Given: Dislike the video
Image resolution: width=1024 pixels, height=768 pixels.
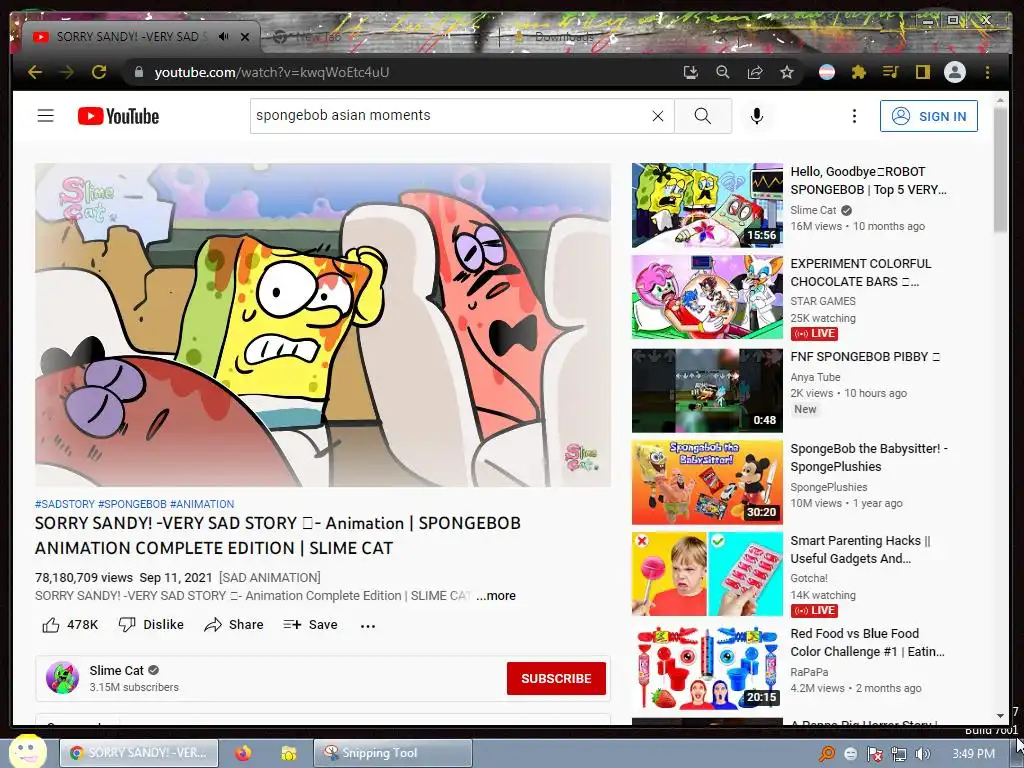Looking at the screenshot, I should [x=151, y=625].
